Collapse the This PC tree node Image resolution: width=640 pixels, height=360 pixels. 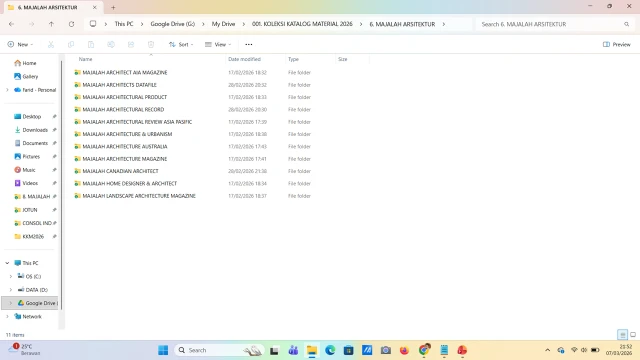[7, 263]
